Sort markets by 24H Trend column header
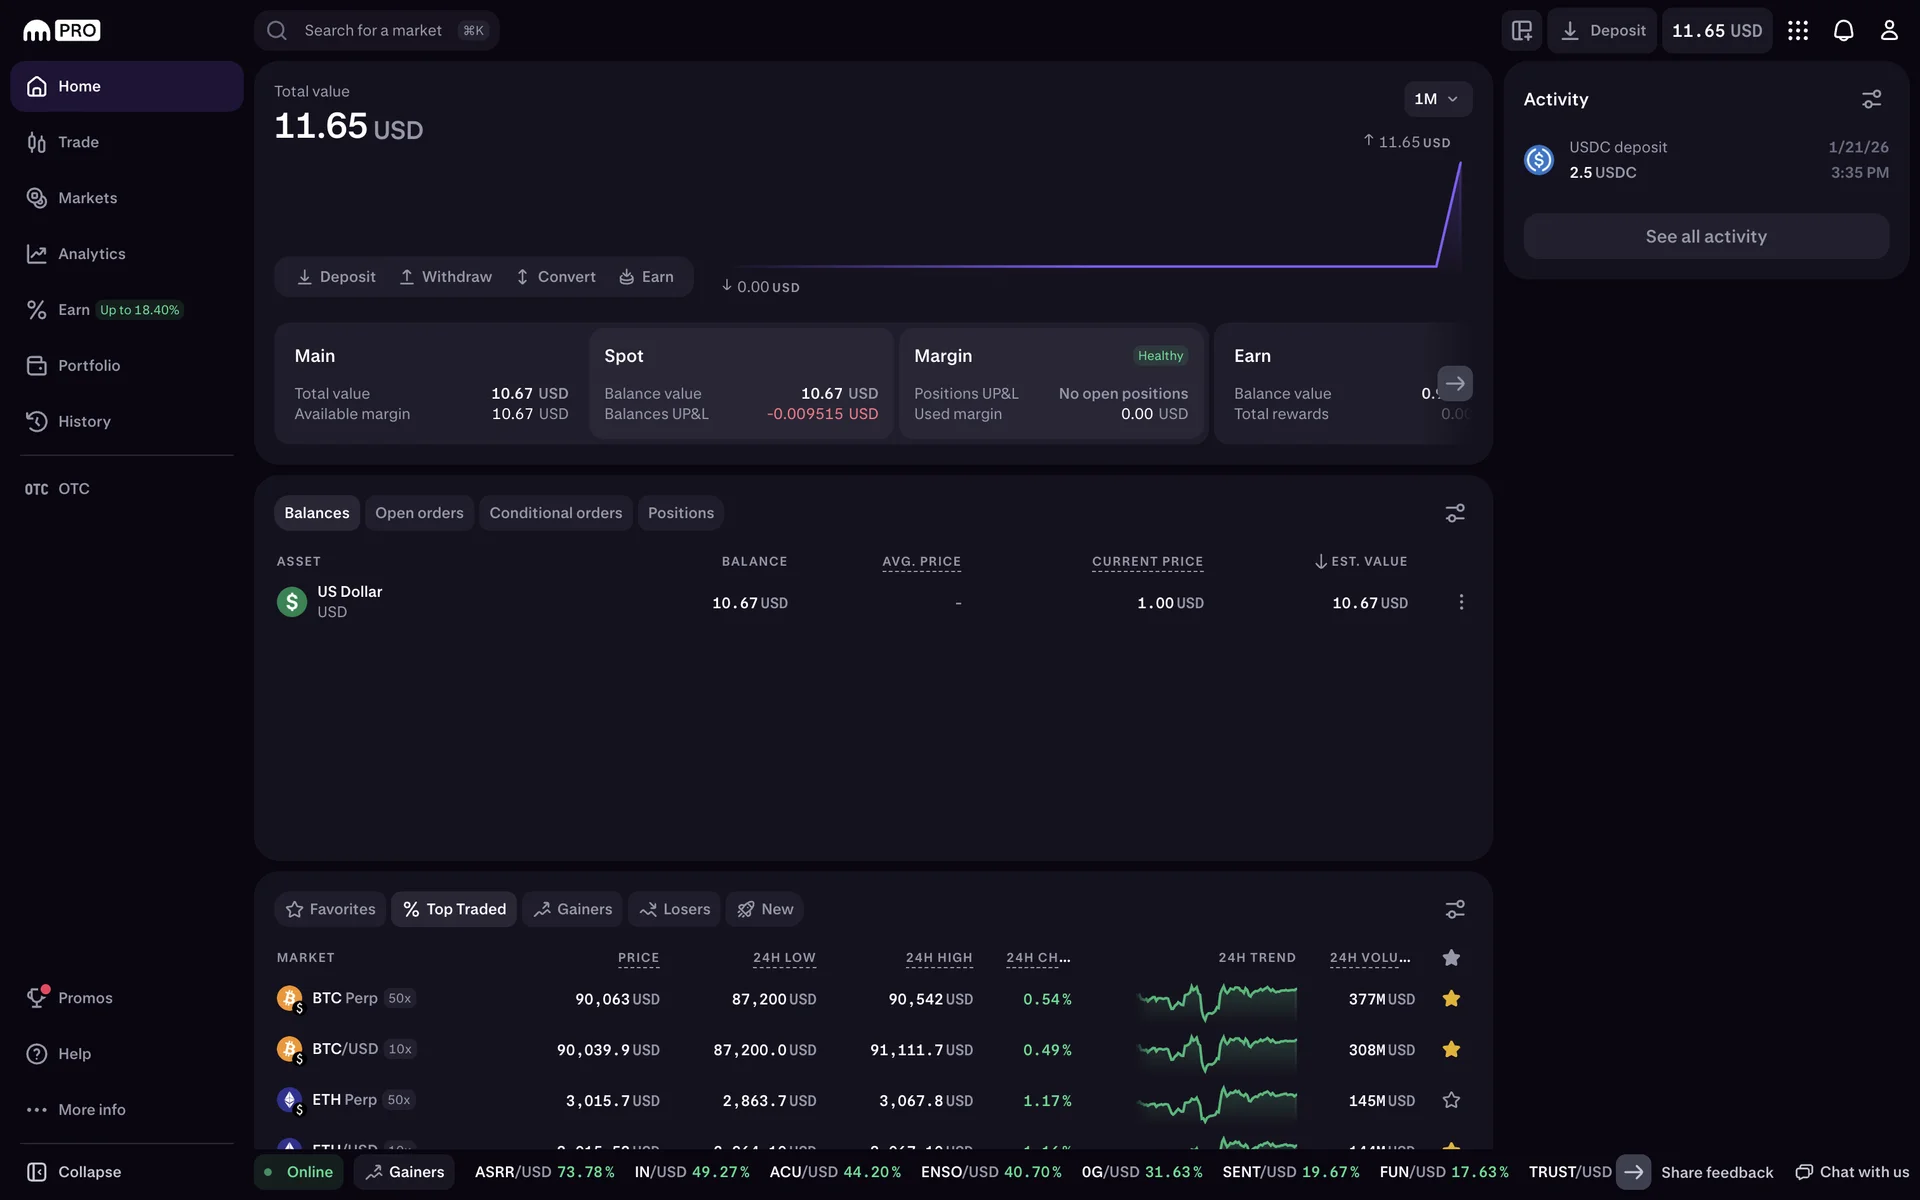The height and width of the screenshot is (1200, 1920). pyautogui.click(x=1256, y=958)
